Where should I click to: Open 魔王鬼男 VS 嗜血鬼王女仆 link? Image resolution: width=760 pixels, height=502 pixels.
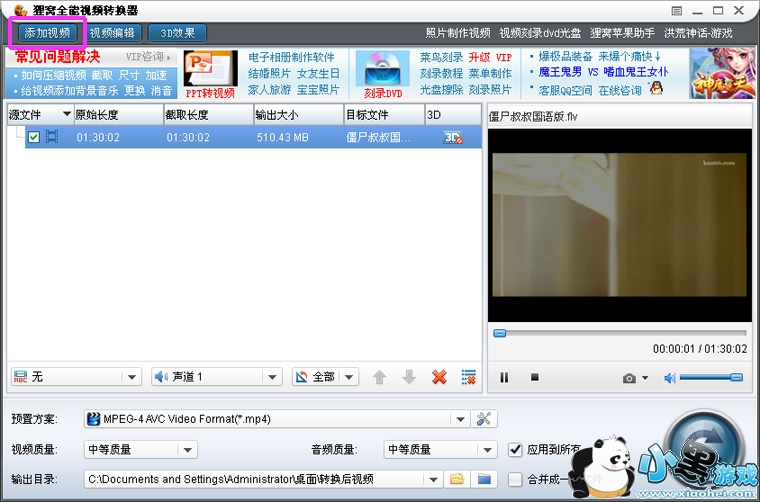603,72
